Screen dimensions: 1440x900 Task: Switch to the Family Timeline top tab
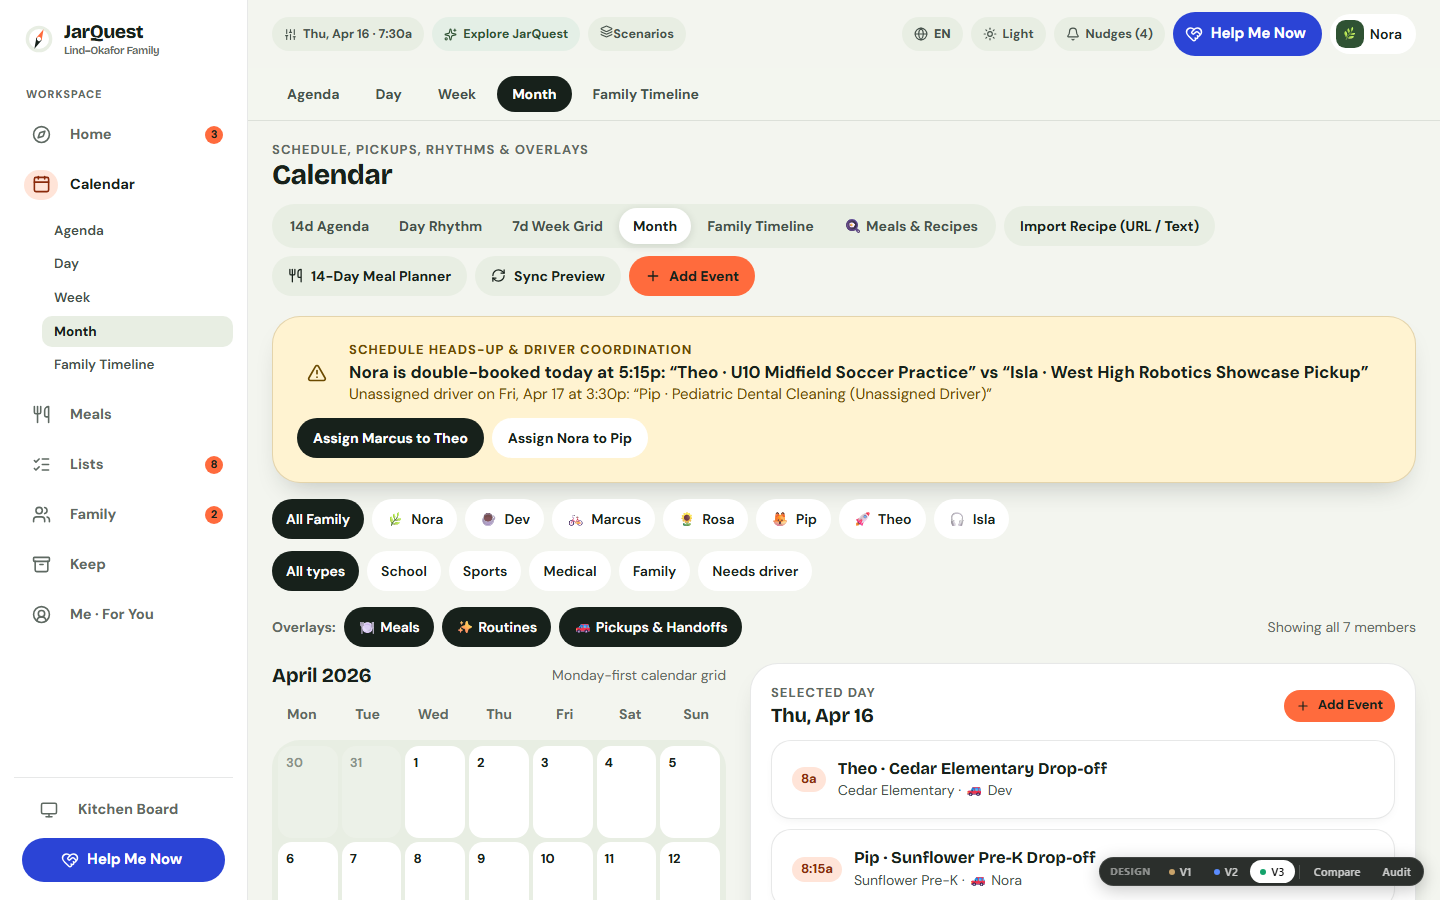click(645, 94)
